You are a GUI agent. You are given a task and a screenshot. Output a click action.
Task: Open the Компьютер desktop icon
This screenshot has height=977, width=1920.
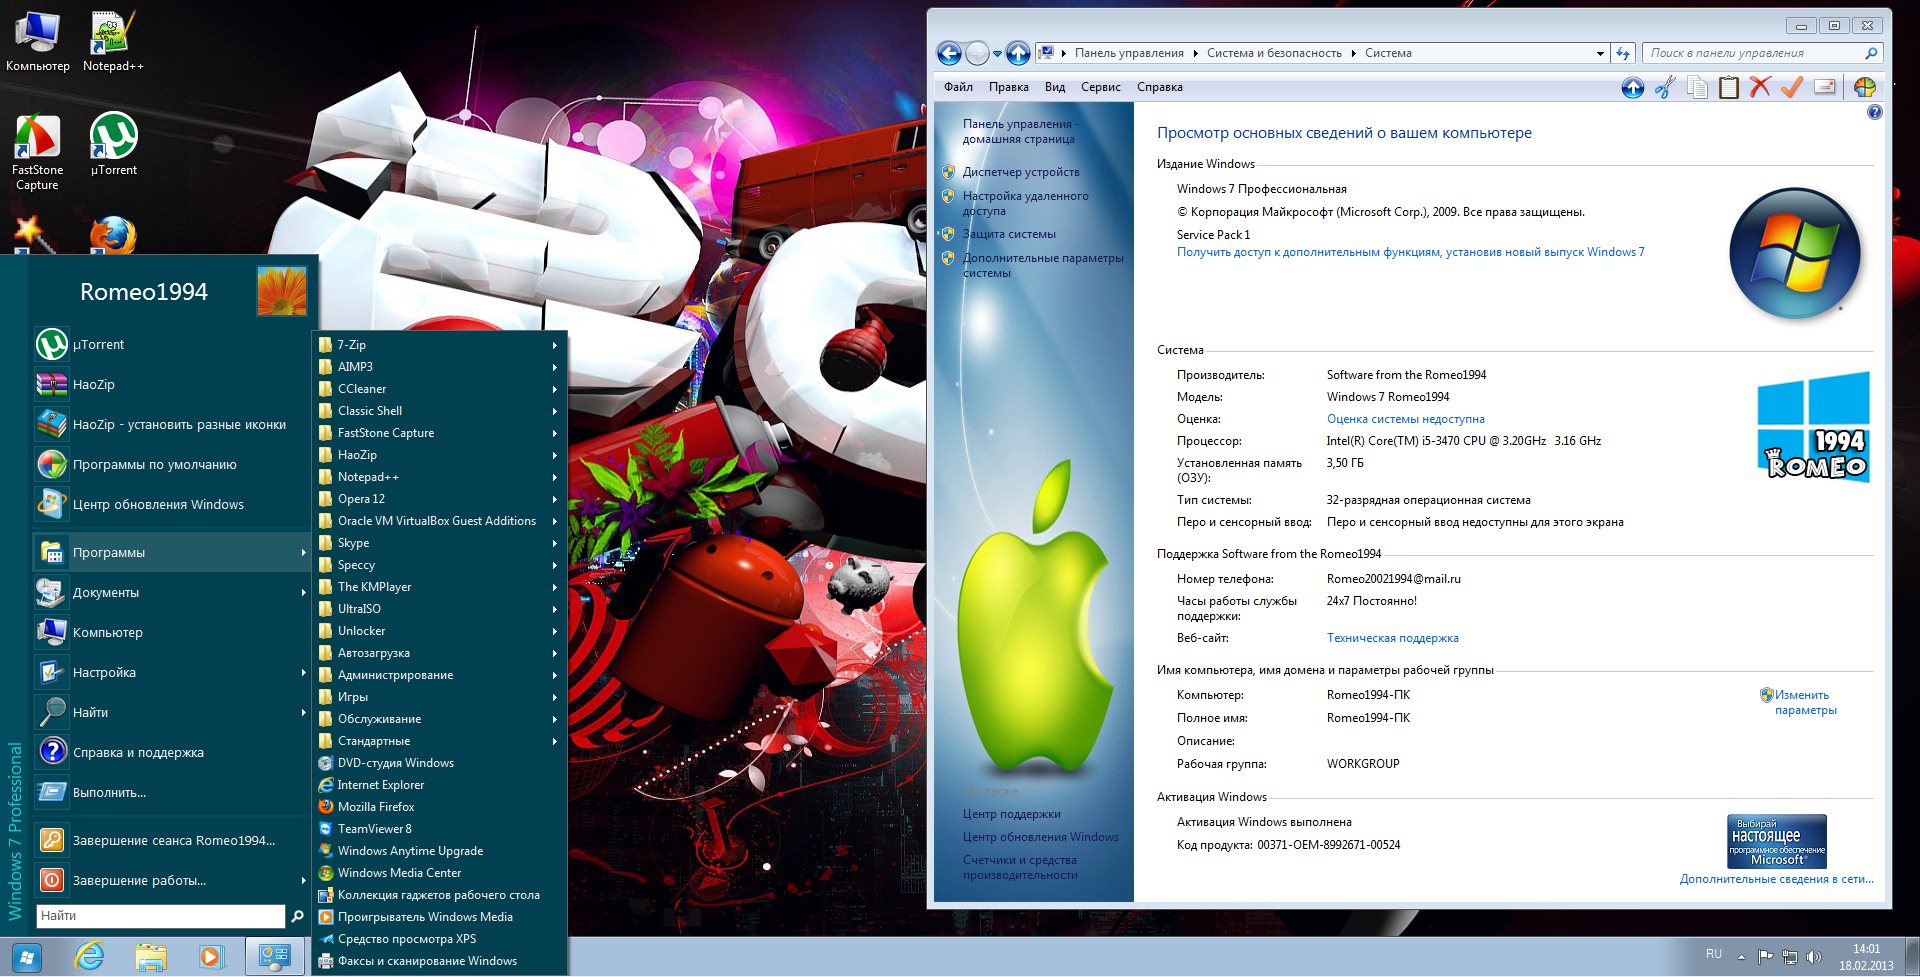point(37,41)
